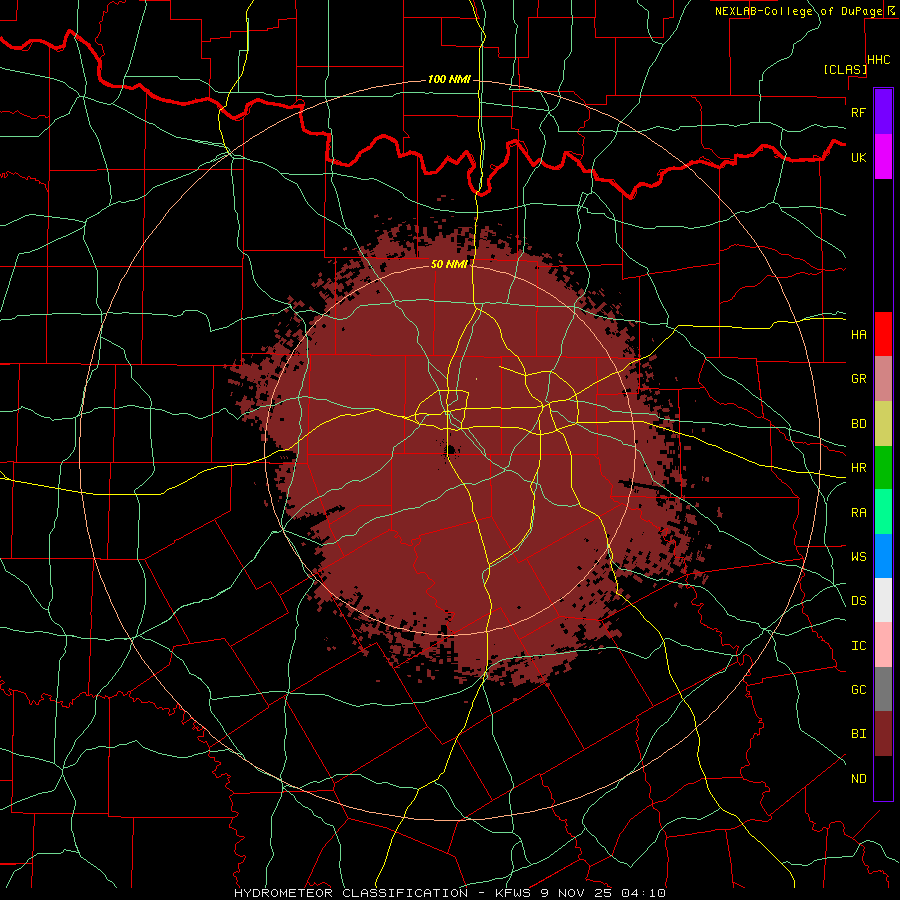Click the WS blue legend swatch
900x900 pixels.
click(x=883, y=556)
